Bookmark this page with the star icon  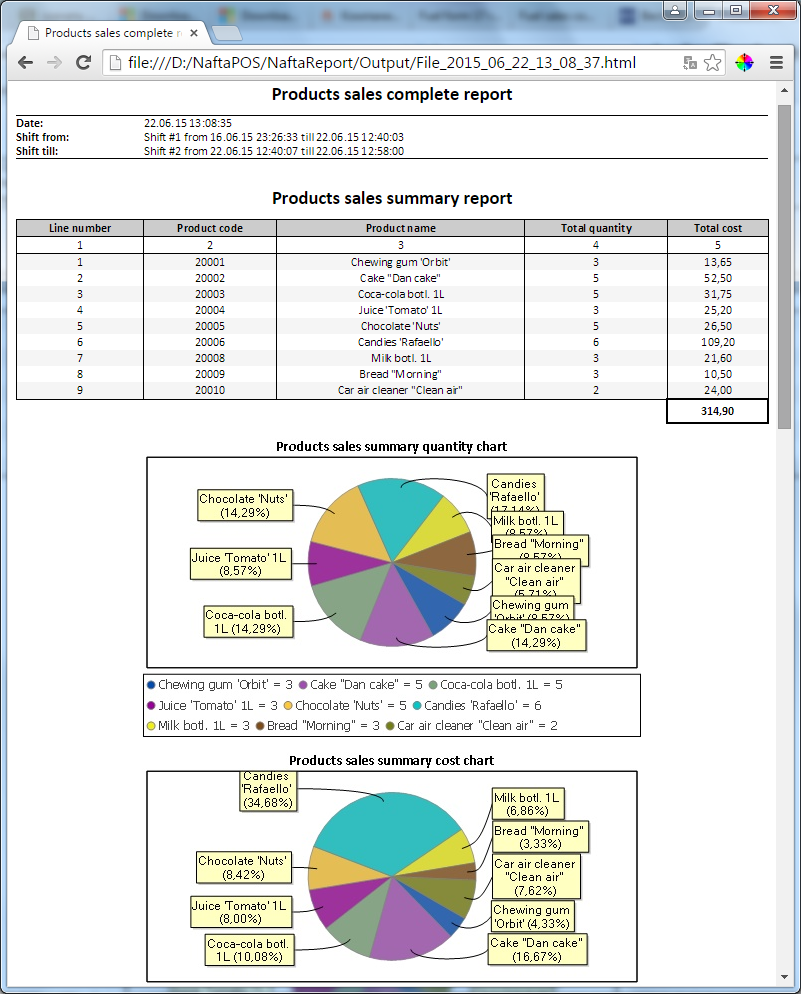coord(712,62)
